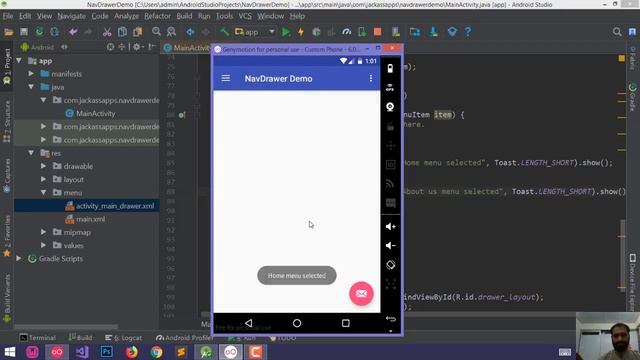Tap the Android home navigation button

[x=297, y=323]
